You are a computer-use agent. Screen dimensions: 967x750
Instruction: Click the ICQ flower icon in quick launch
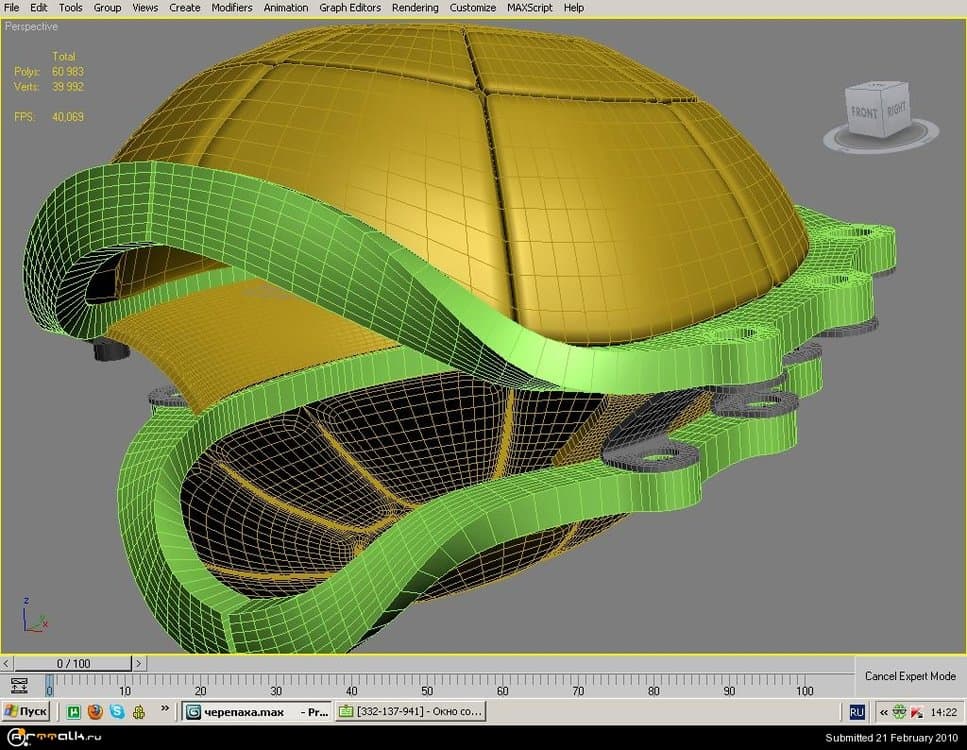click(139, 712)
